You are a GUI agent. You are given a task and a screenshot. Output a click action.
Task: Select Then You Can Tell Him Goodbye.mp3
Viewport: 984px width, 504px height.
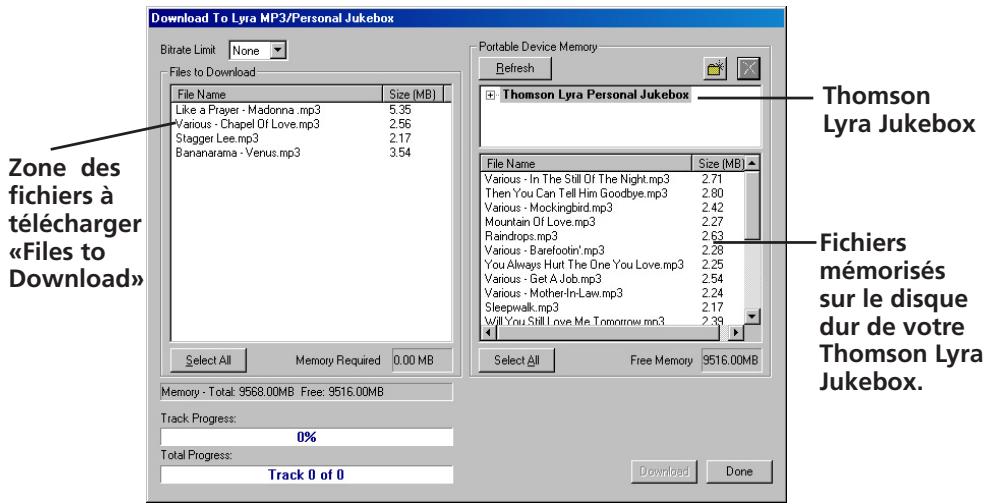(576, 193)
